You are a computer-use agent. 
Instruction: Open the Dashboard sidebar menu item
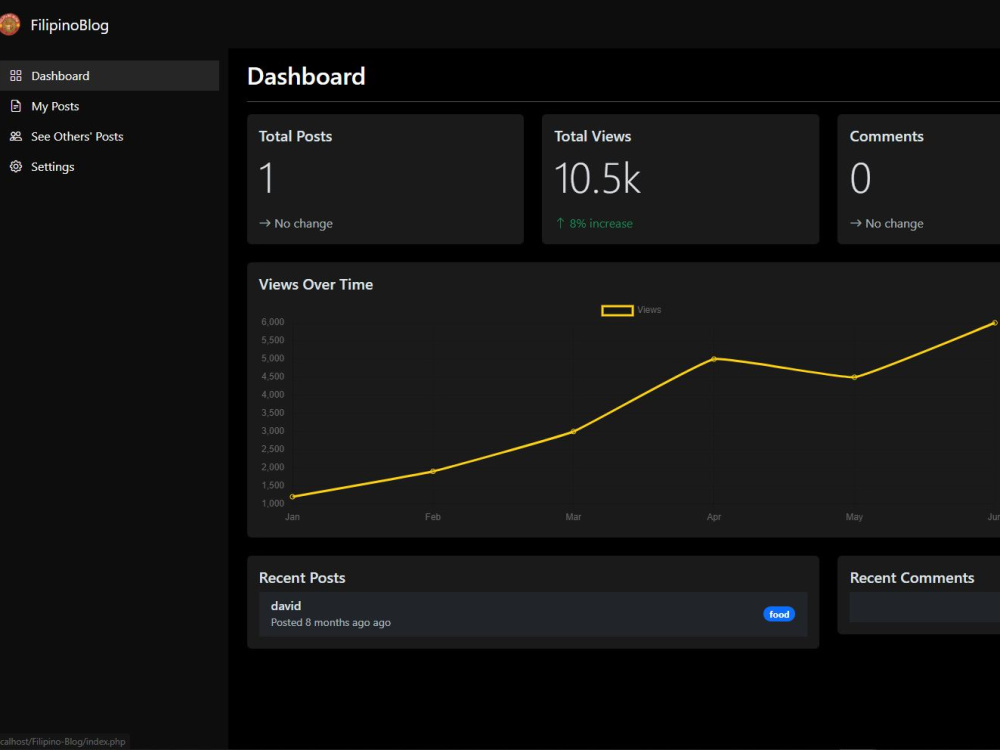tap(109, 76)
